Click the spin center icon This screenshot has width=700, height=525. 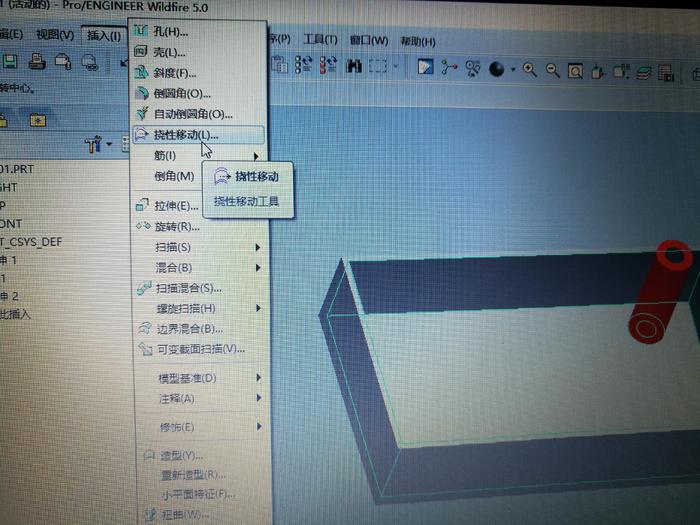point(449,67)
